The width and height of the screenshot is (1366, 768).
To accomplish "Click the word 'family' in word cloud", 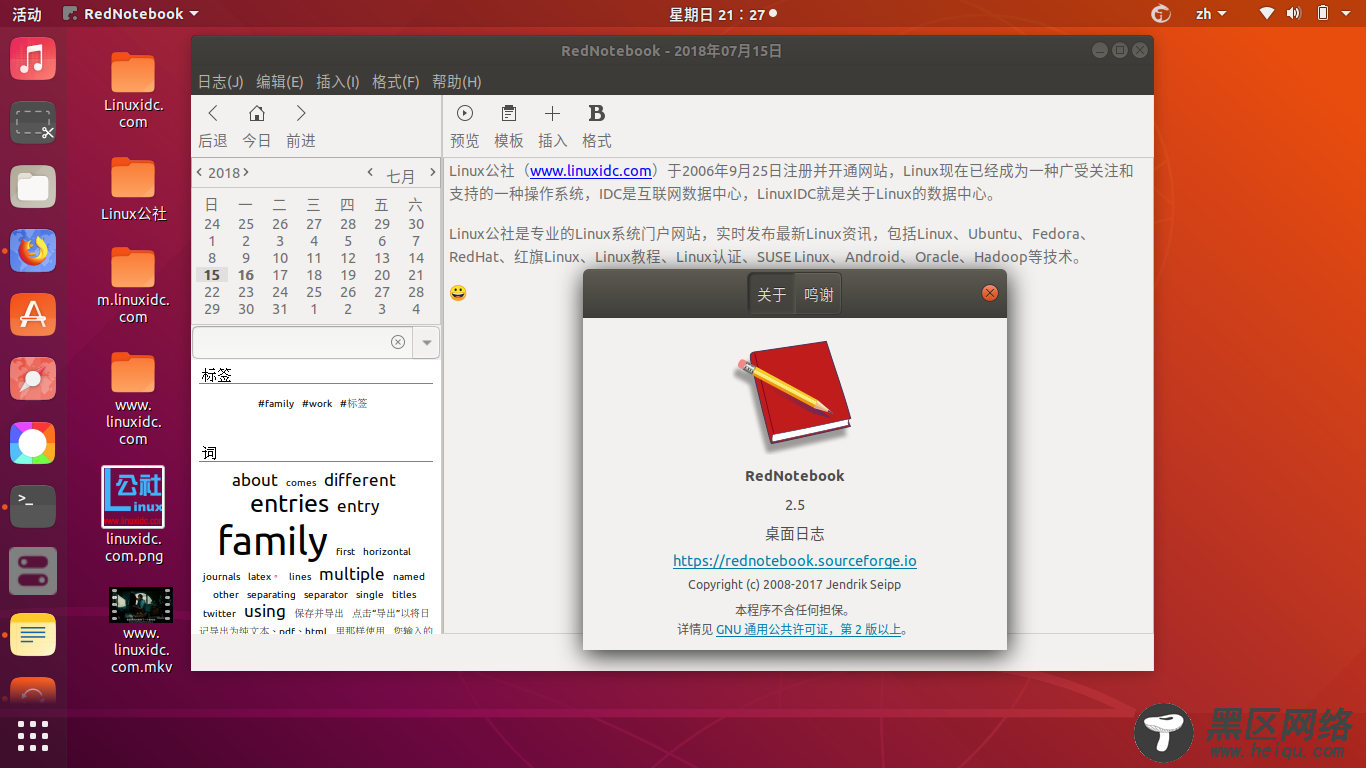I will [x=273, y=541].
